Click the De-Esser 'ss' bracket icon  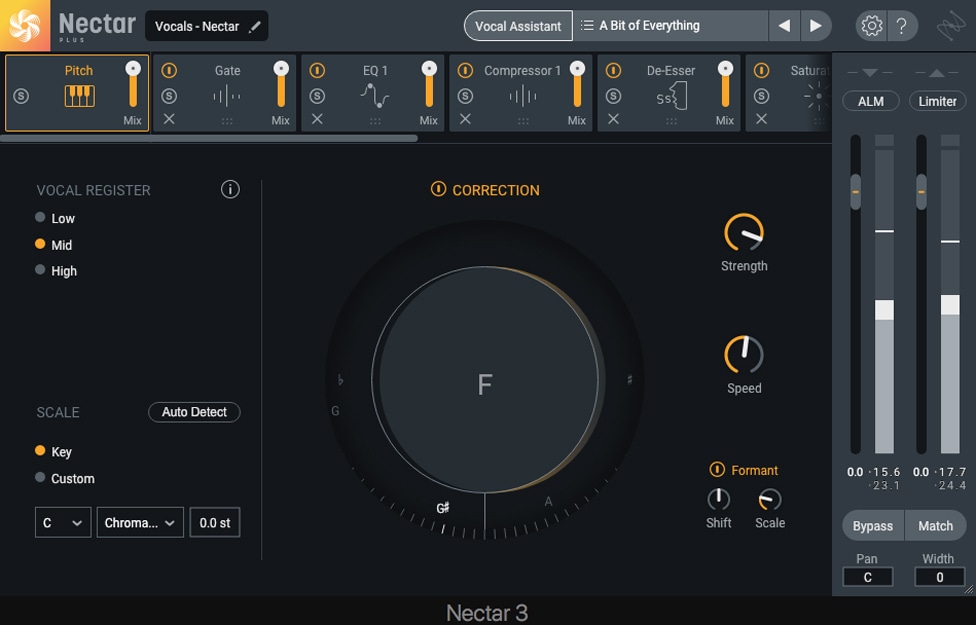pyautogui.click(x=671, y=96)
